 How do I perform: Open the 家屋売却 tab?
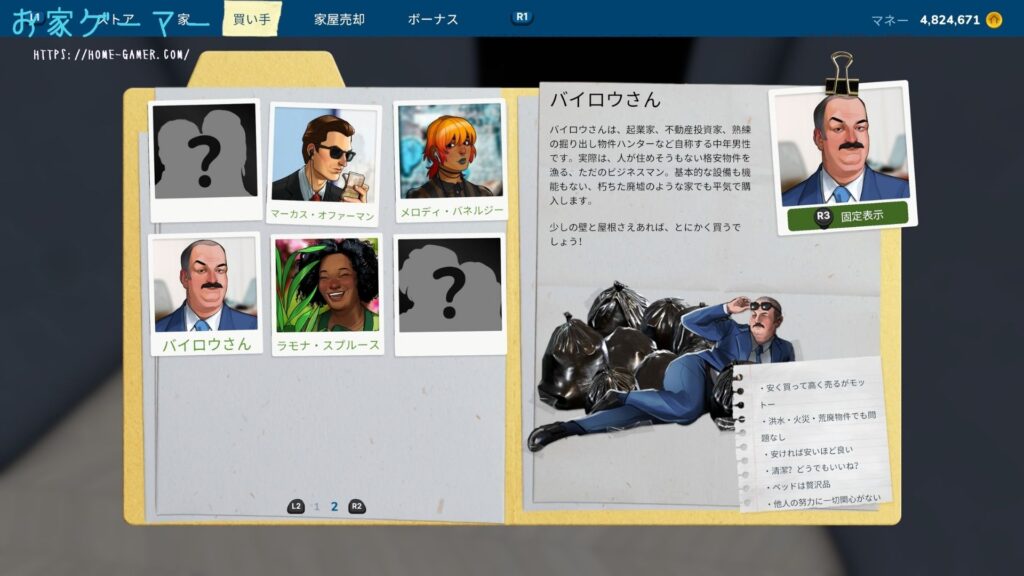pos(339,20)
